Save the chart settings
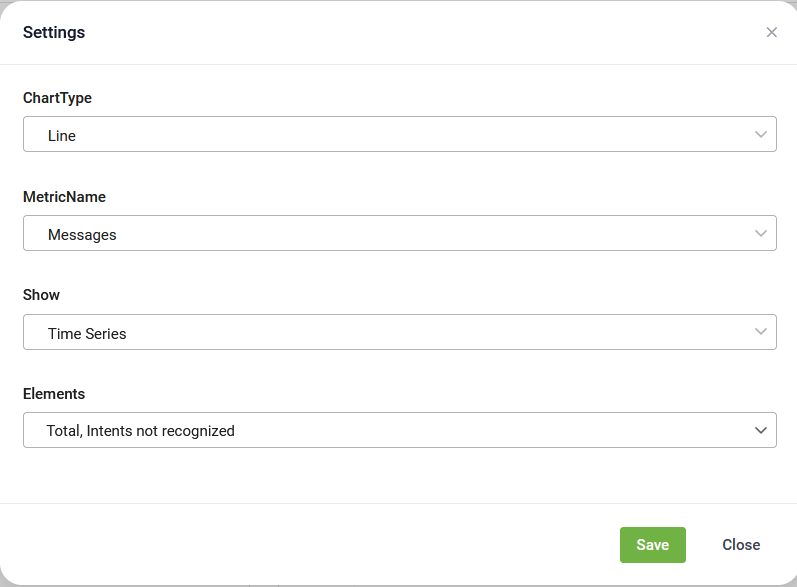Viewport: 797px width, 587px height. pyautogui.click(x=653, y=545)
